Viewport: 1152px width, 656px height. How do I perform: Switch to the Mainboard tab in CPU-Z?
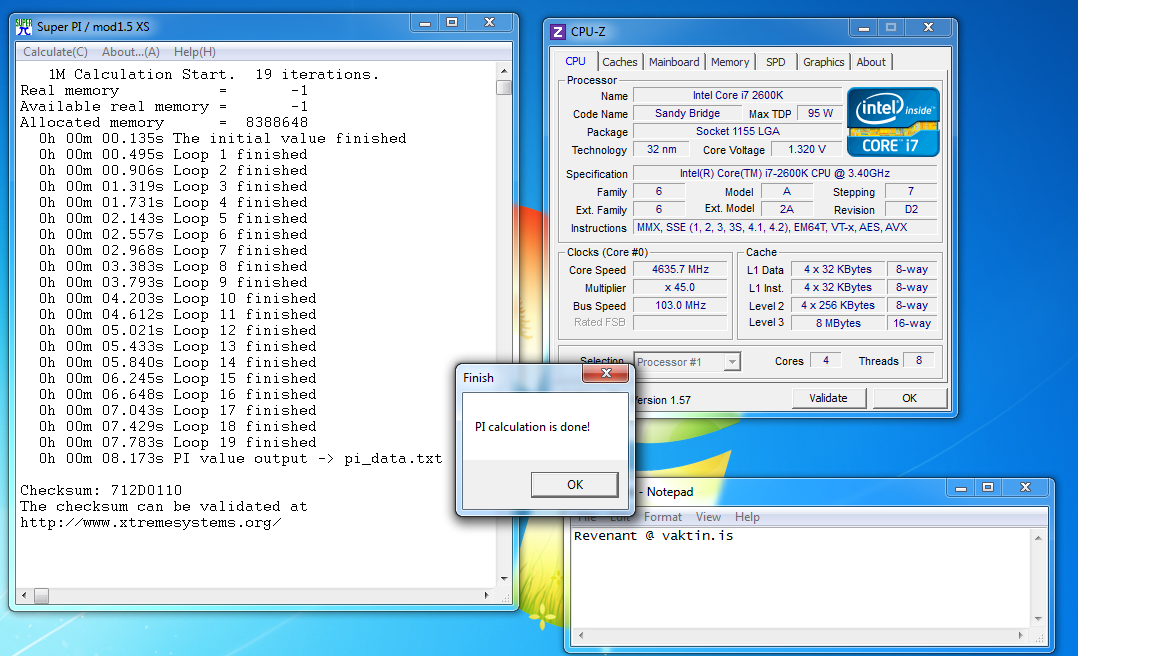[x=674, y=62]
